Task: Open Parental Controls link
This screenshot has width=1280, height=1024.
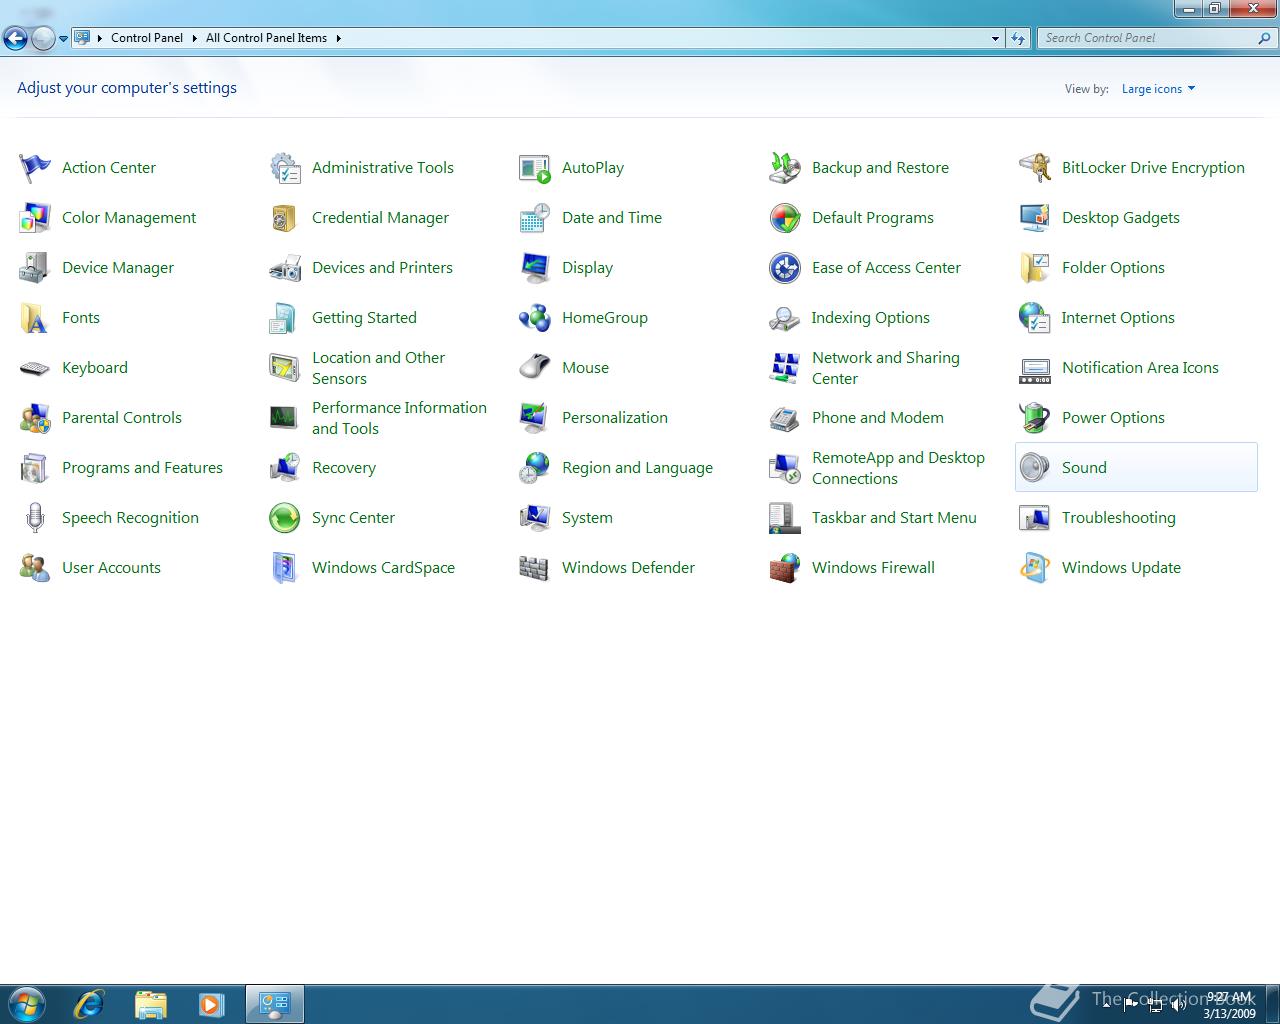Action: click(x=122, y=418)
